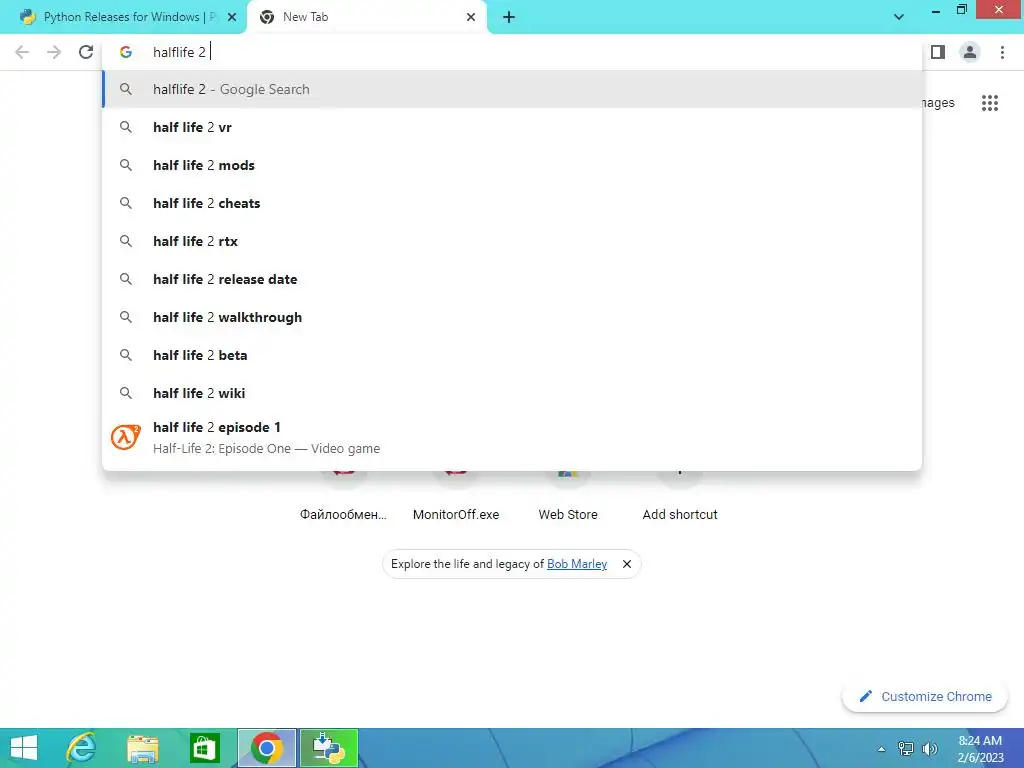Screen dimensions: 1024x768
Task: Close the New Tab tab
Action: pyautogui.click(x=471, y=18)
